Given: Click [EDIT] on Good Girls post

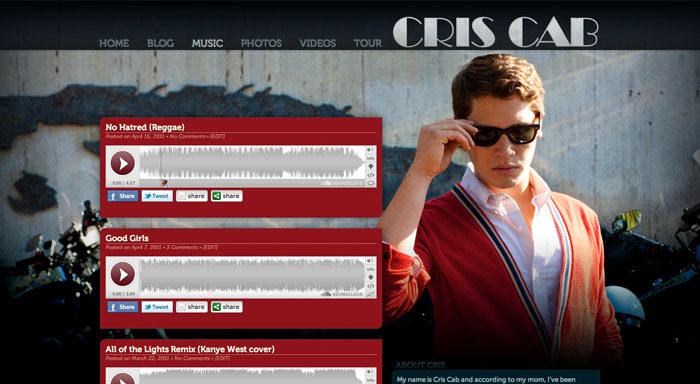Looking at the screenshot, I should tap(210, 247).
